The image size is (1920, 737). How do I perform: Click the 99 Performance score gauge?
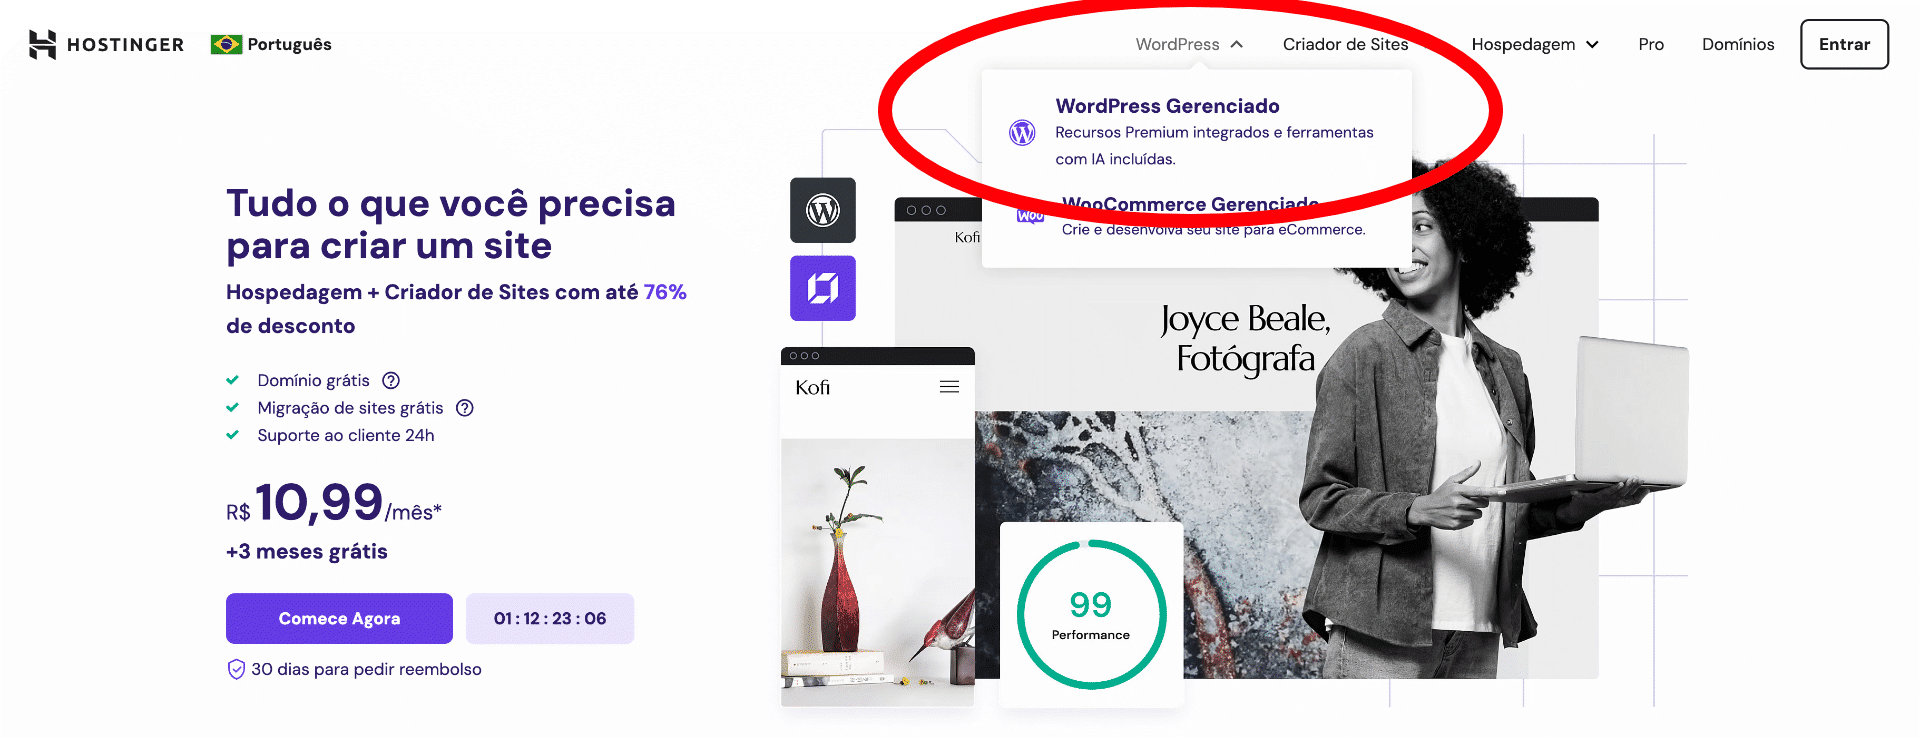point(1091,614)
